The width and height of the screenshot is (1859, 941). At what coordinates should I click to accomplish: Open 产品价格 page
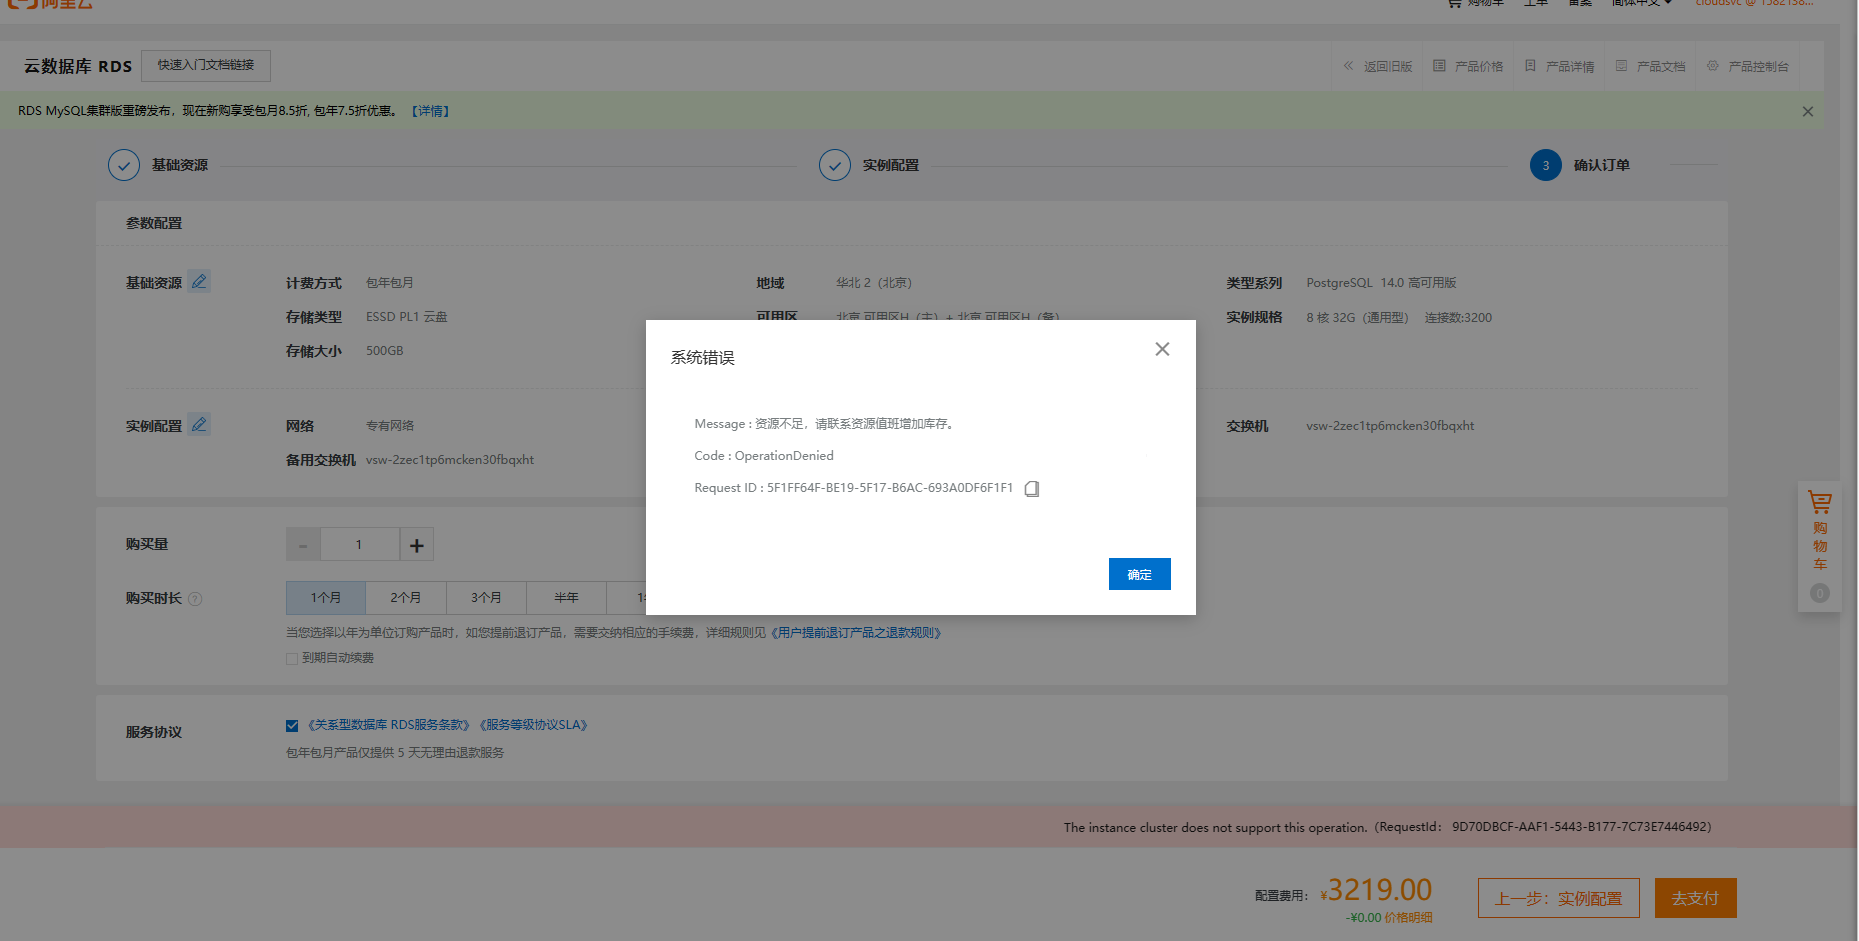click(x=1479, y=67)
